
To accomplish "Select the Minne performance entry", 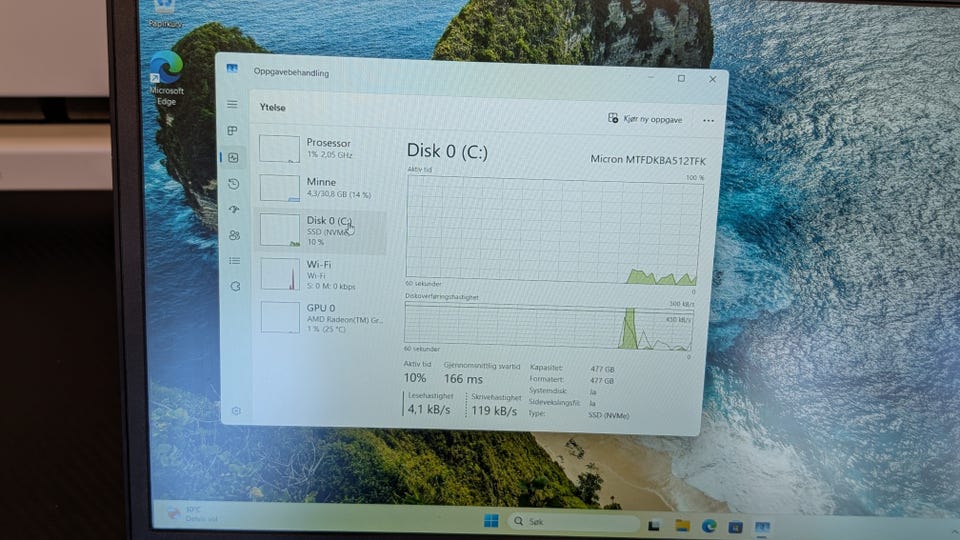I will [322, 187].
